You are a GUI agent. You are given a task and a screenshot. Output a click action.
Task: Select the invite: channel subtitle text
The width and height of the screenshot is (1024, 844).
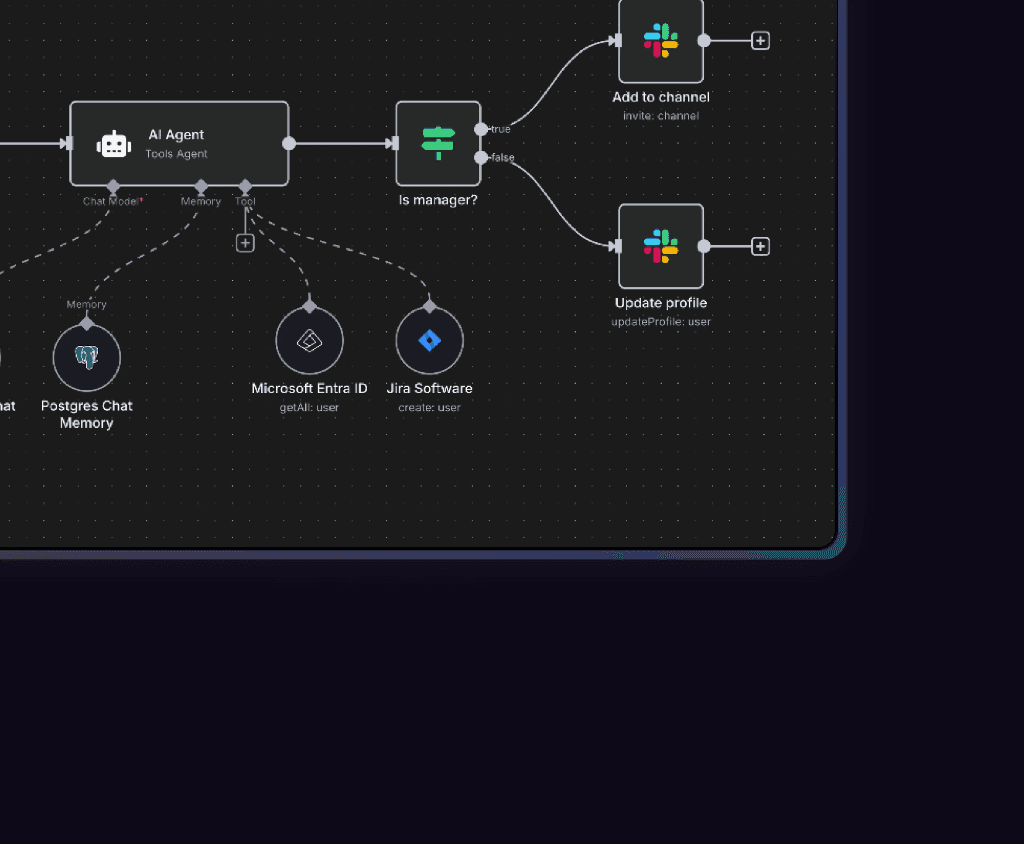661,115
